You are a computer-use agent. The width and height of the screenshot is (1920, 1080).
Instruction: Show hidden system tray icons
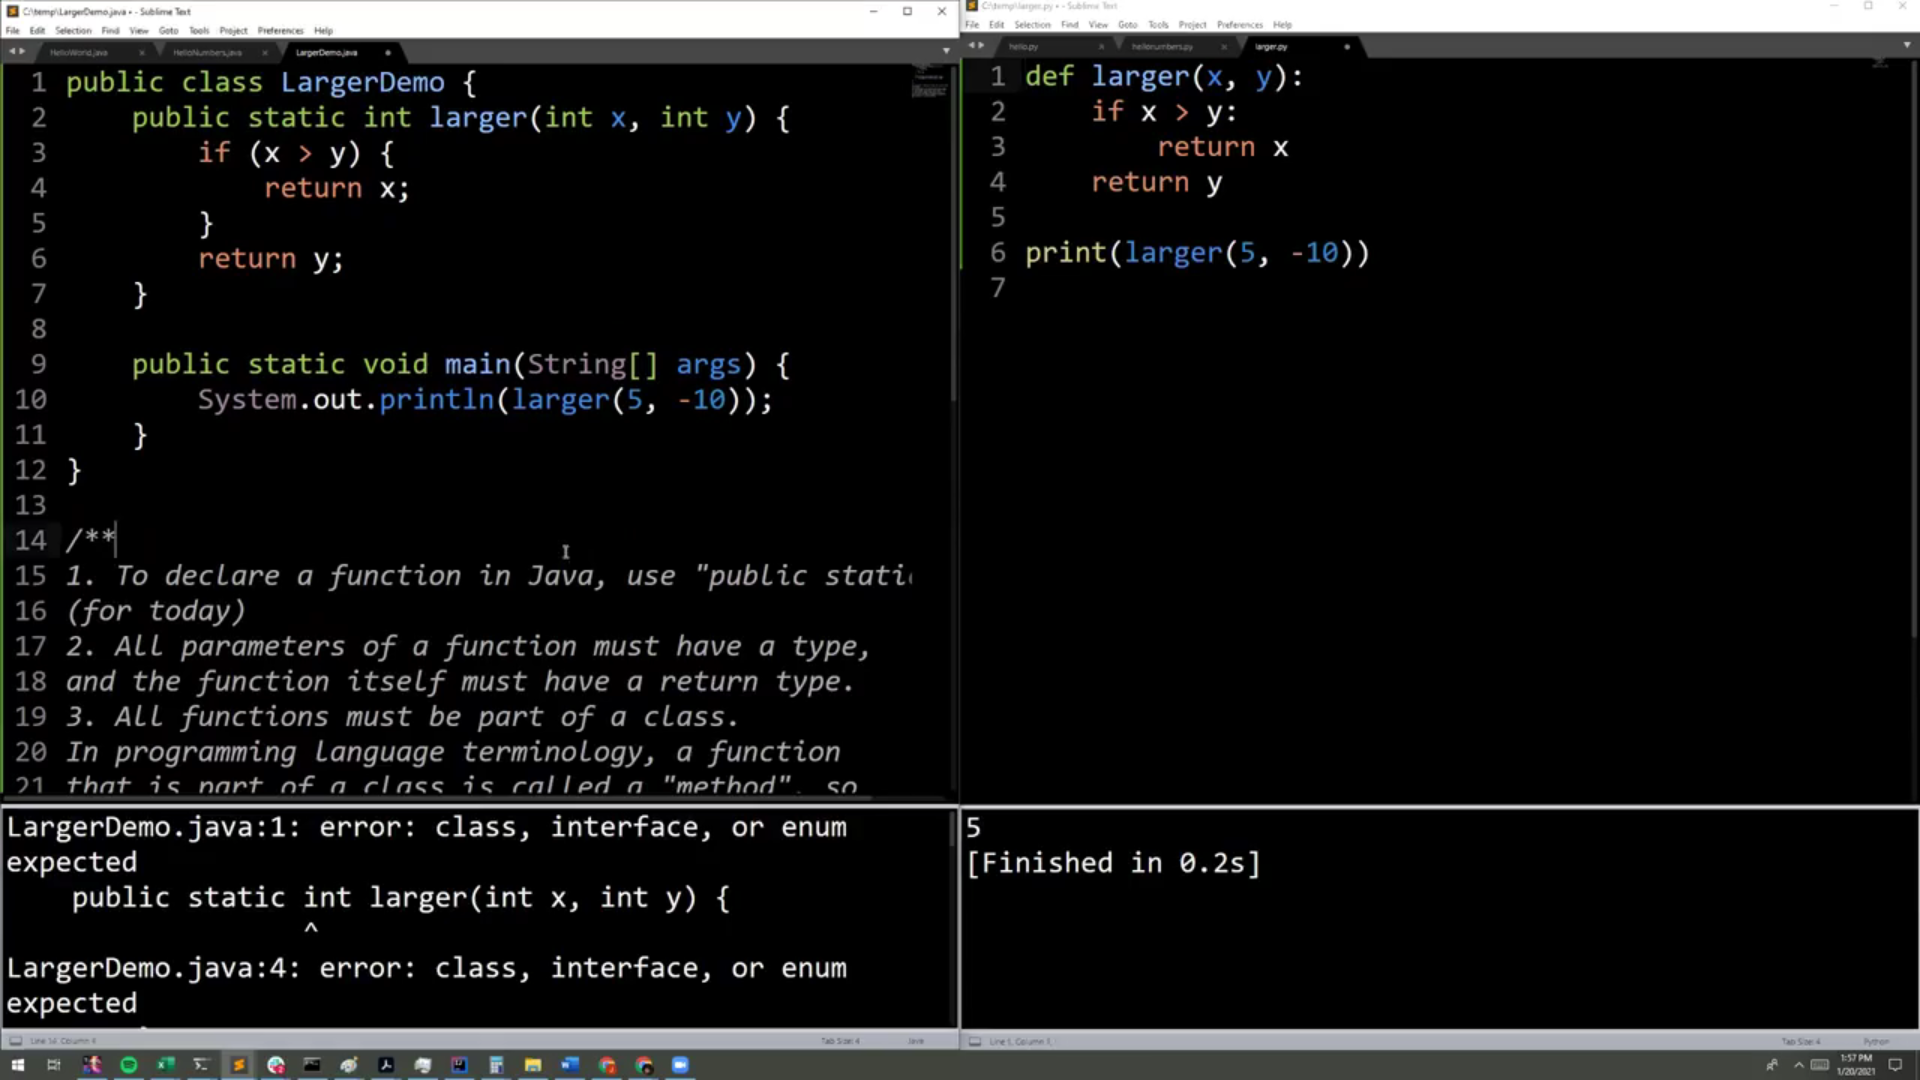pyautogui.click(x=1799, y=1065)
